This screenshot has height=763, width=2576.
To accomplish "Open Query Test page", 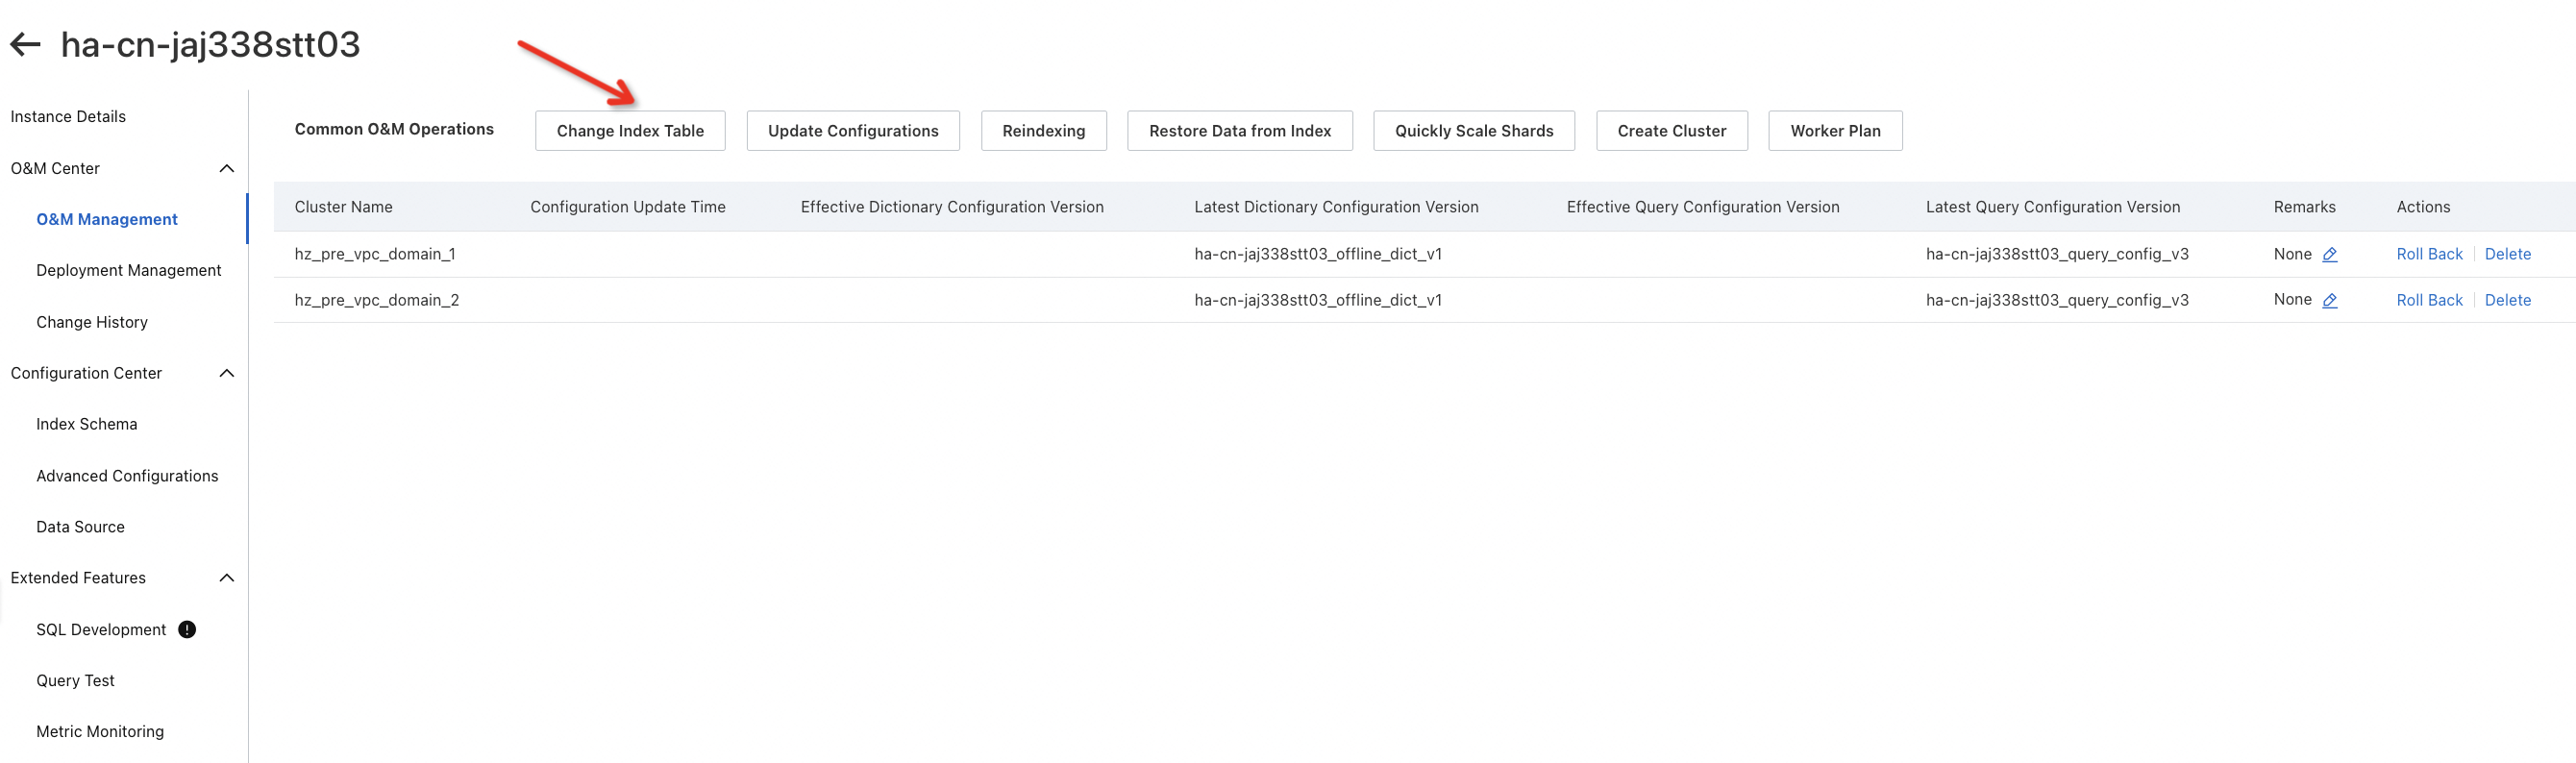I will coord(75,680).
